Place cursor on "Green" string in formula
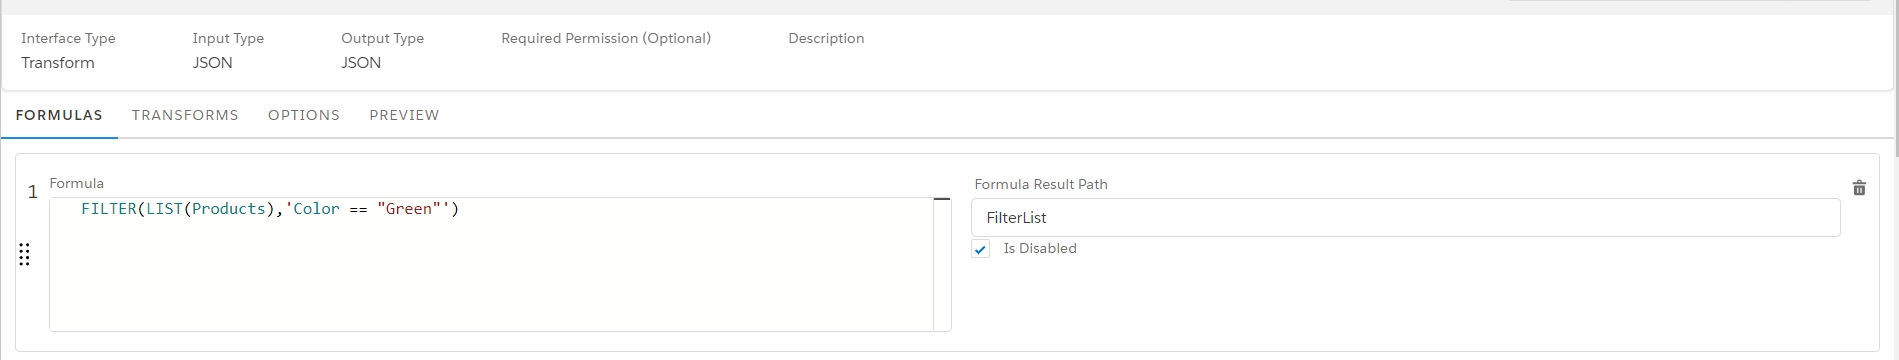 point(409,209)
